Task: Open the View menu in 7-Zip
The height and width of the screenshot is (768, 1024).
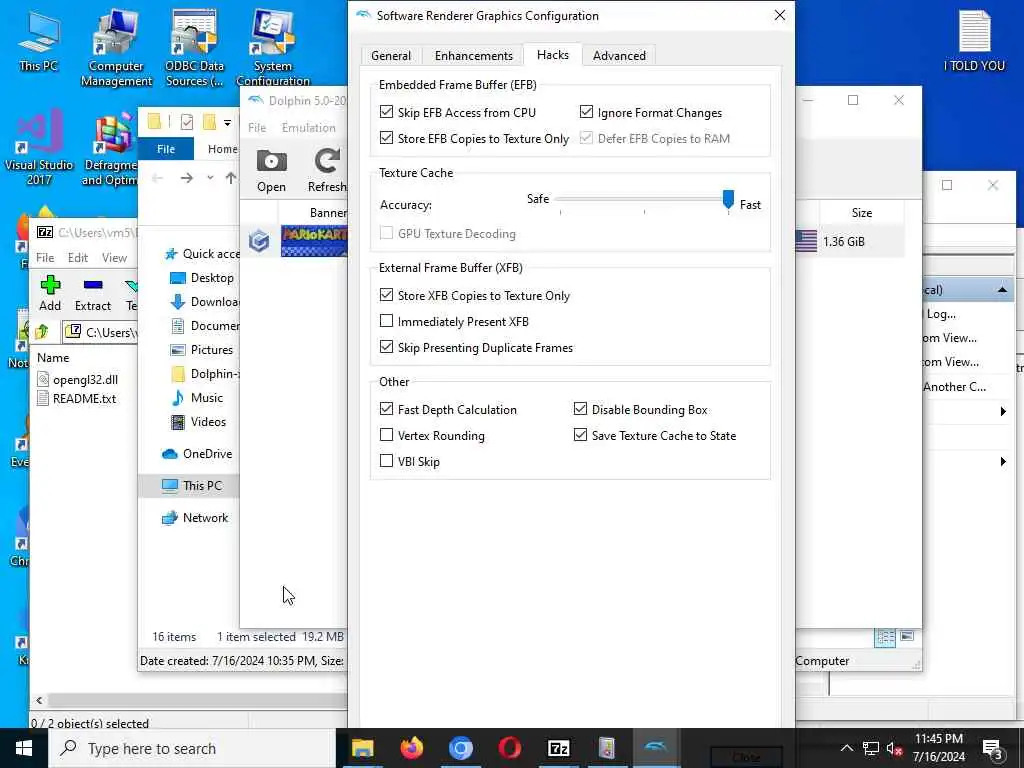Action: pyautogui.click(x=114, y=257)
